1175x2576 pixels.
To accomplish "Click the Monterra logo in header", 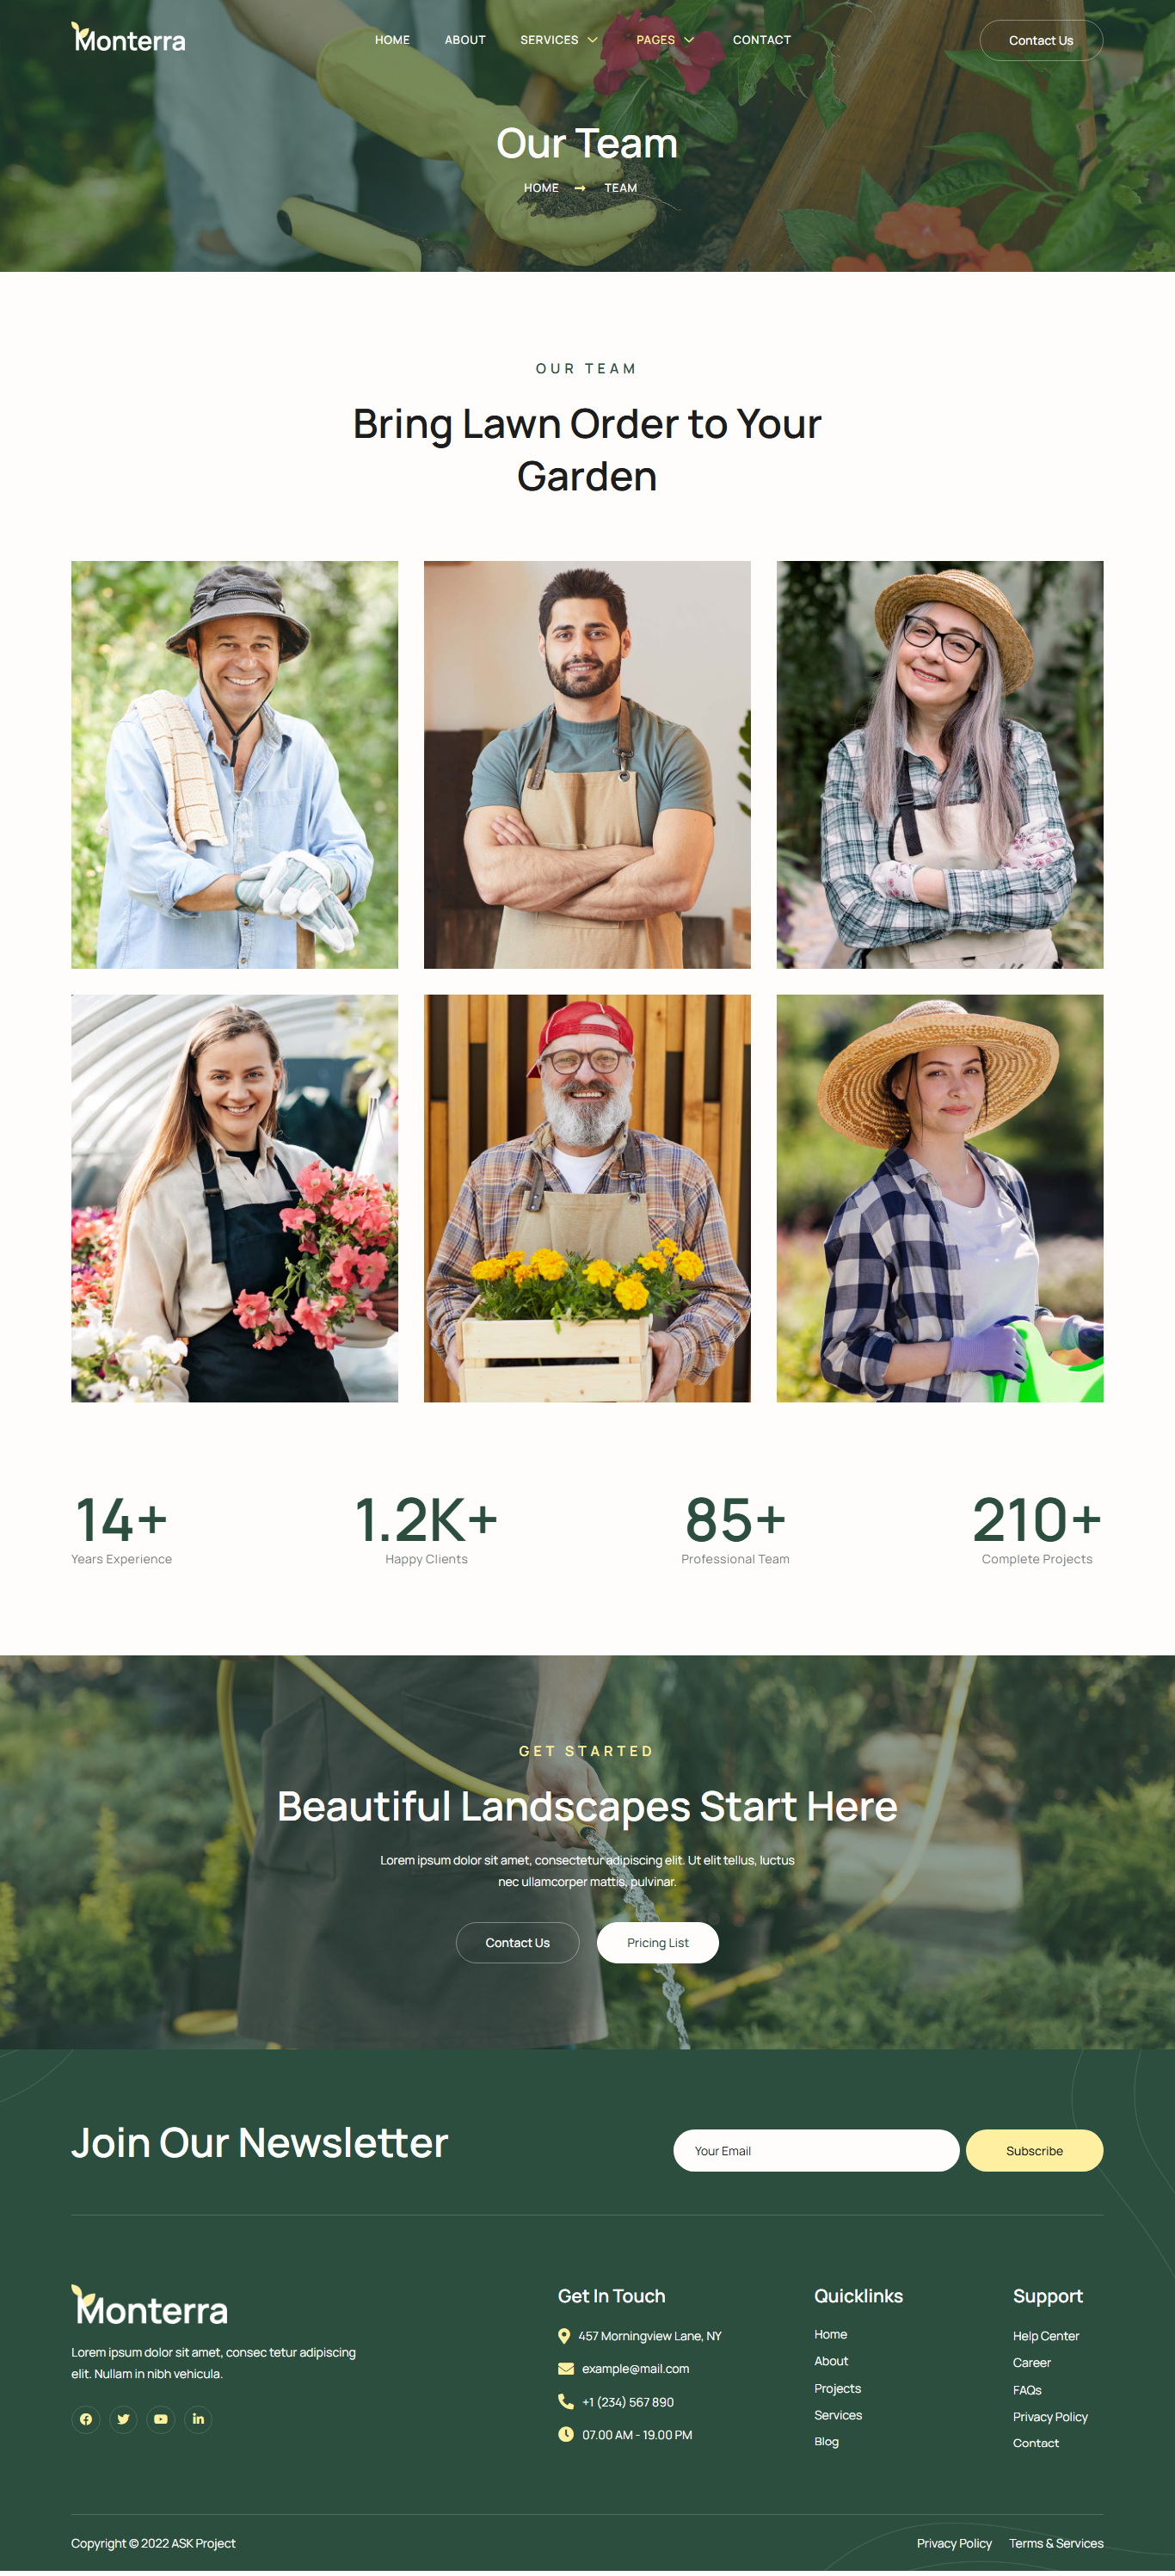I will click(x=128, y=38).
